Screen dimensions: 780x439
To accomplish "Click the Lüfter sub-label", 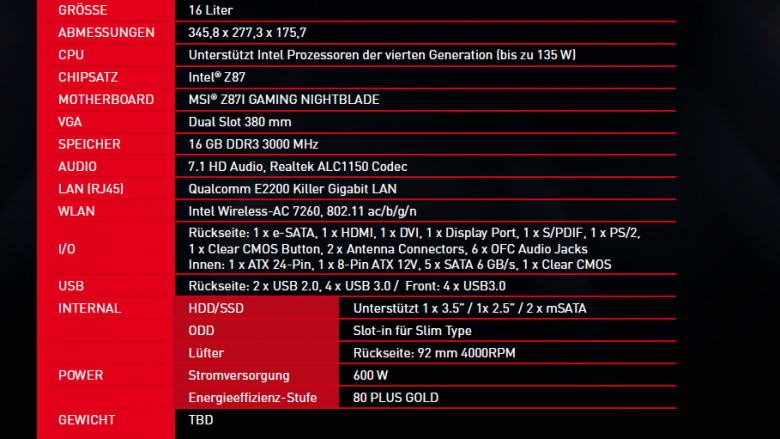I will pos(206,353).
